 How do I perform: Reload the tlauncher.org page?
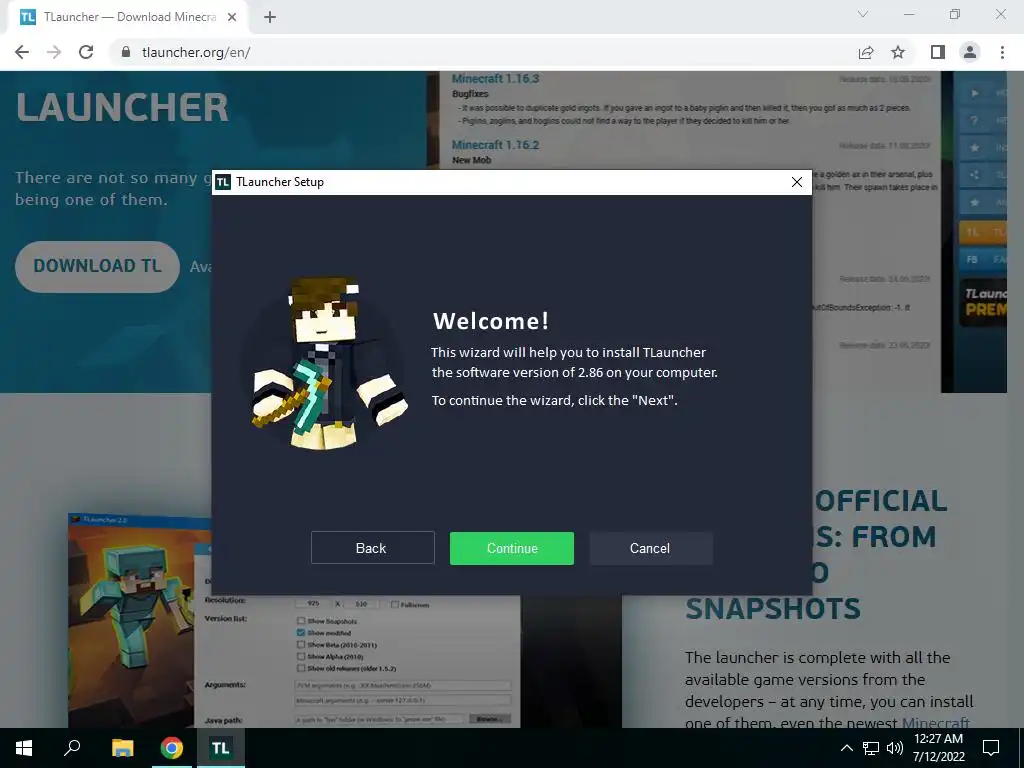86,52
